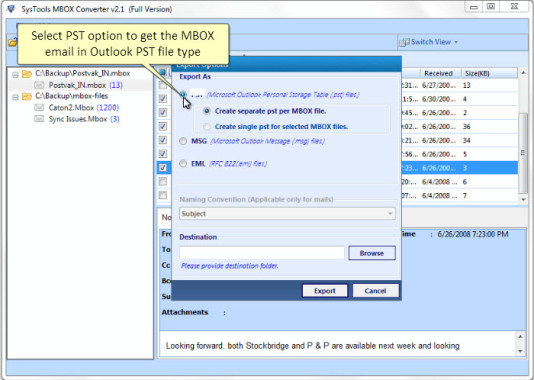Viewport: 534px width, 380px height.
Task: Toggle checkbox for row with size 5
Action: tap(163, 154)
